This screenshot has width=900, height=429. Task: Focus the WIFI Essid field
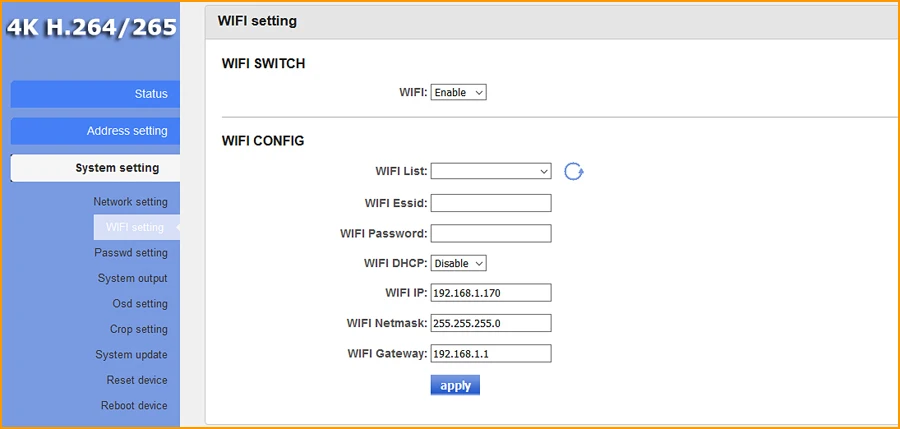(x=491, y=203)
